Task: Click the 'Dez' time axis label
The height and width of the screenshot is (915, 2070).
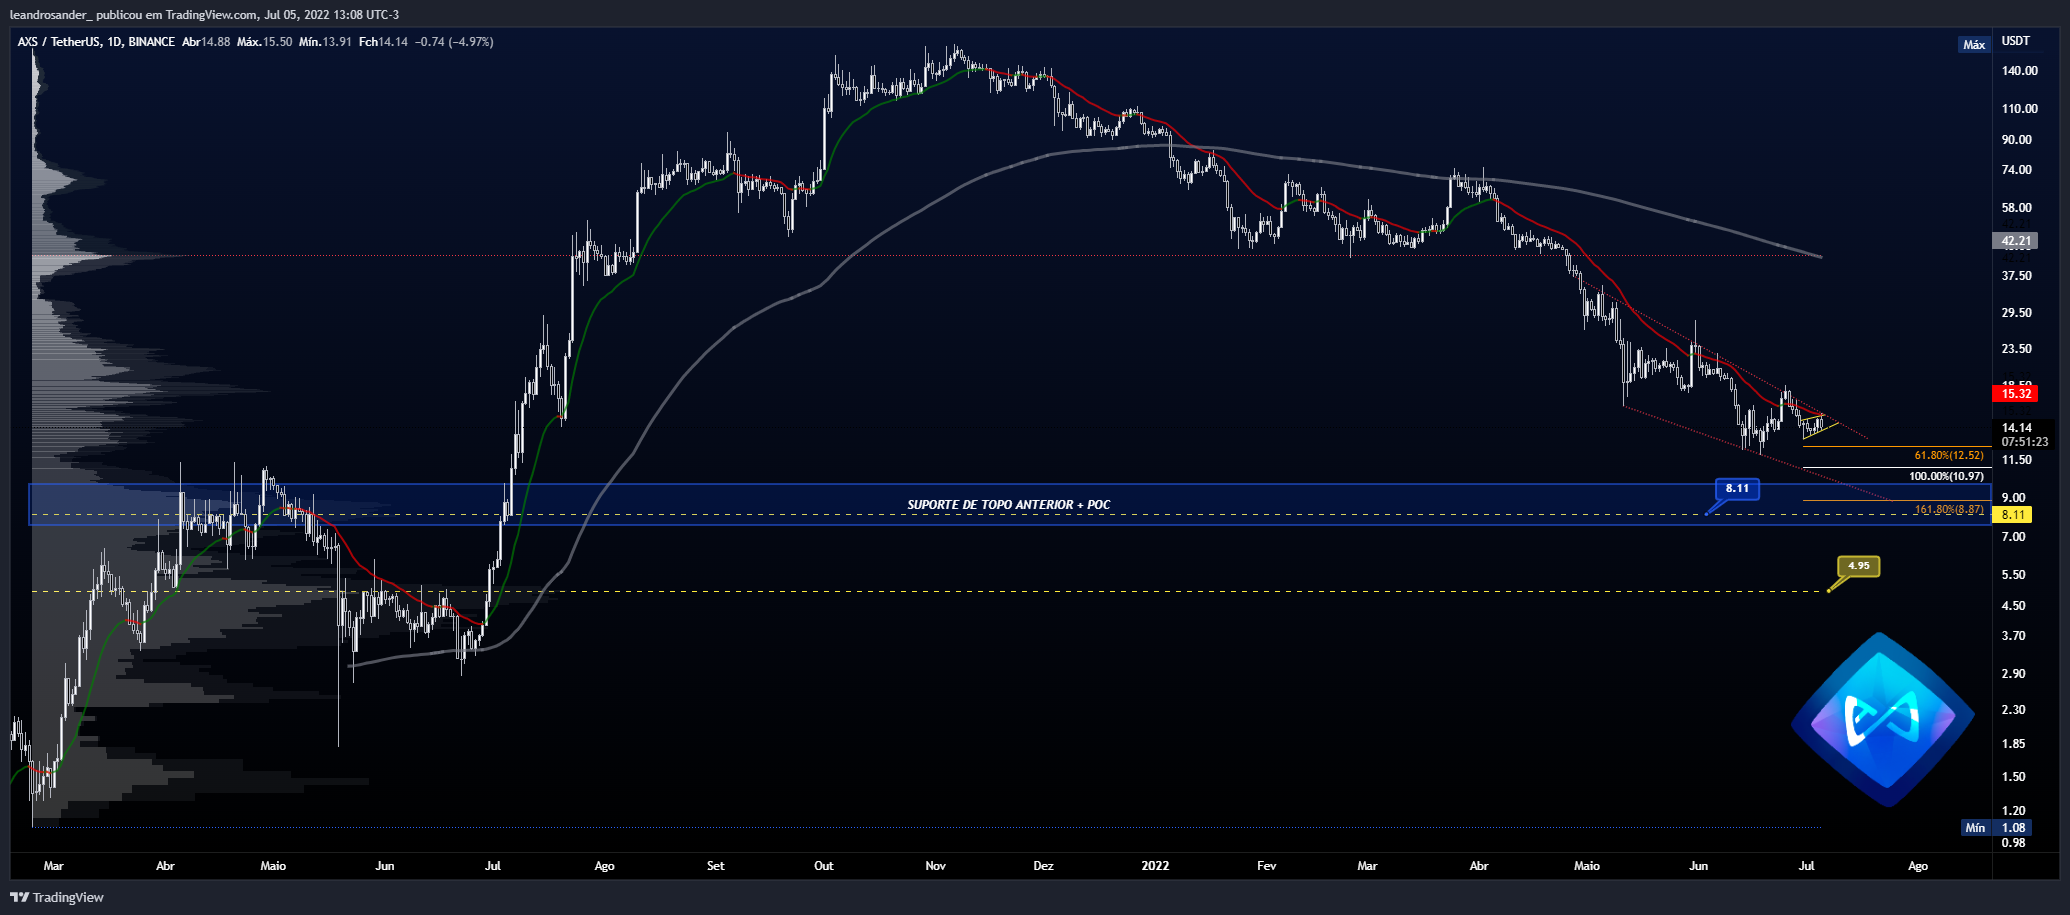Action: (x=1043, y=866)
